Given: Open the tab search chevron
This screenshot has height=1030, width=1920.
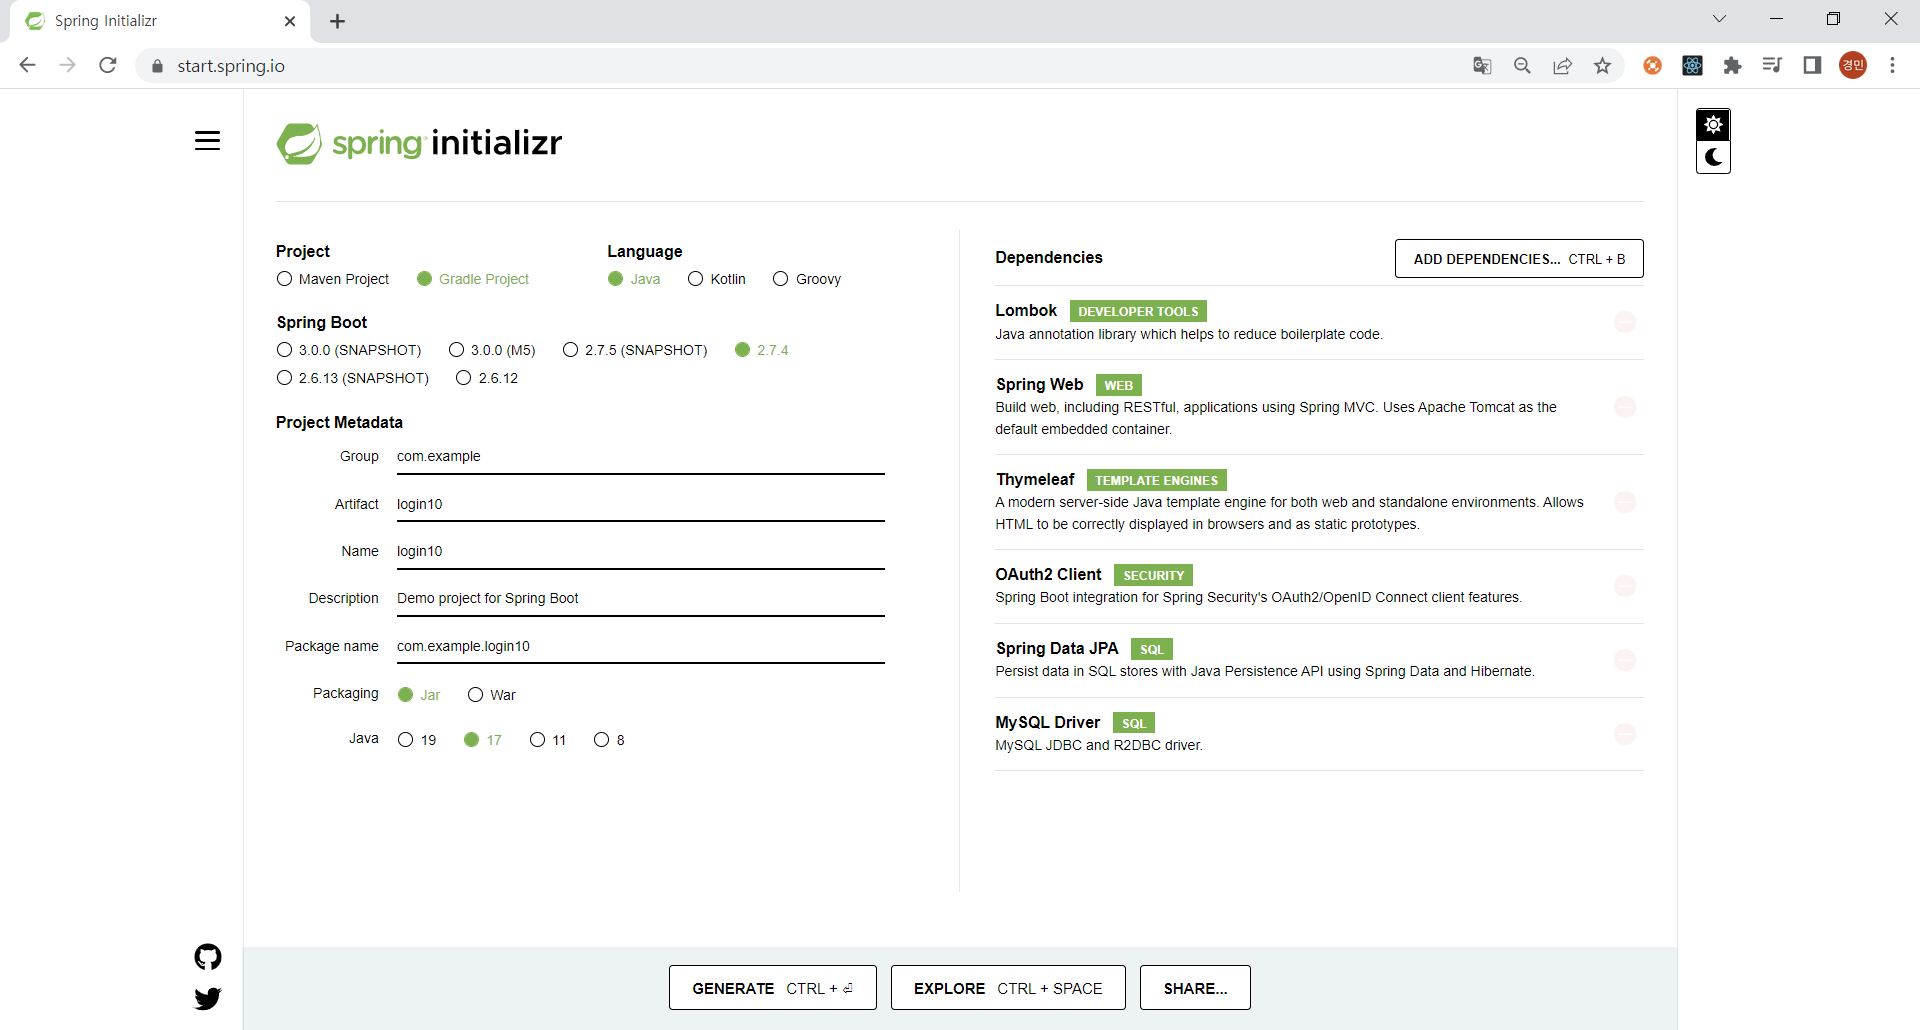Looking at the screenshot, I should point(1720,18).
